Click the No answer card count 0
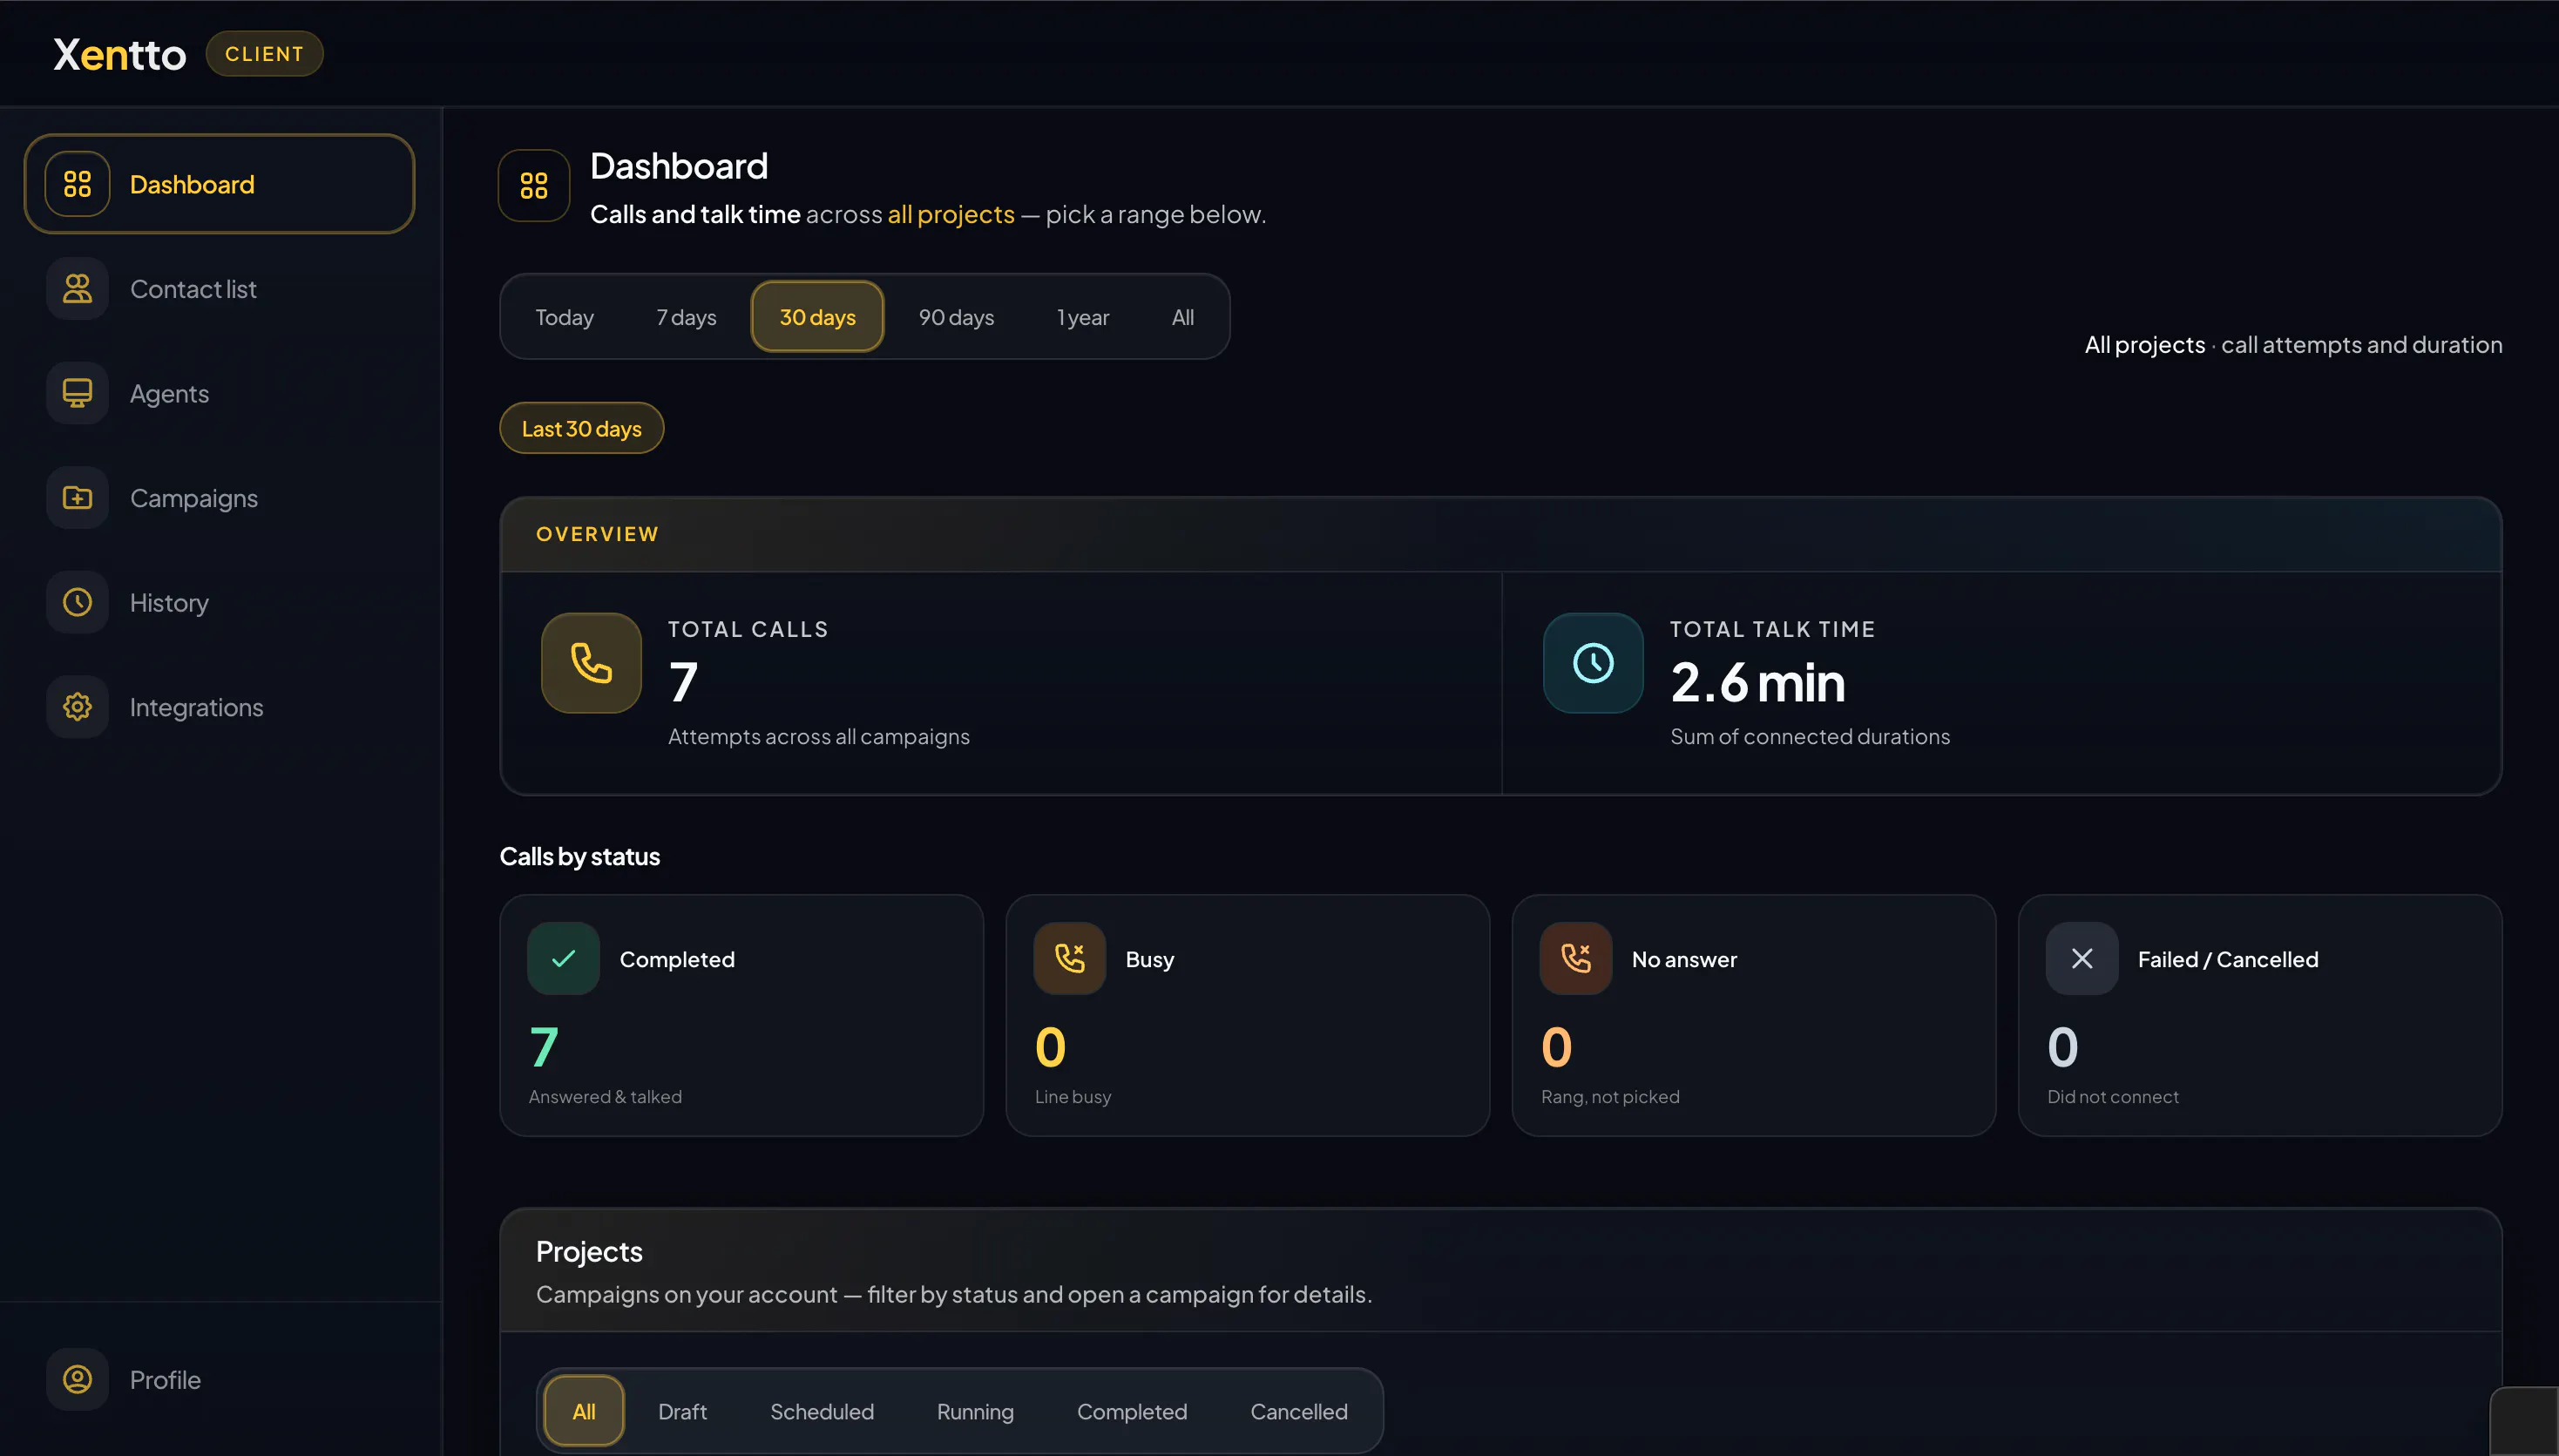 (x=1556, y=1047)
